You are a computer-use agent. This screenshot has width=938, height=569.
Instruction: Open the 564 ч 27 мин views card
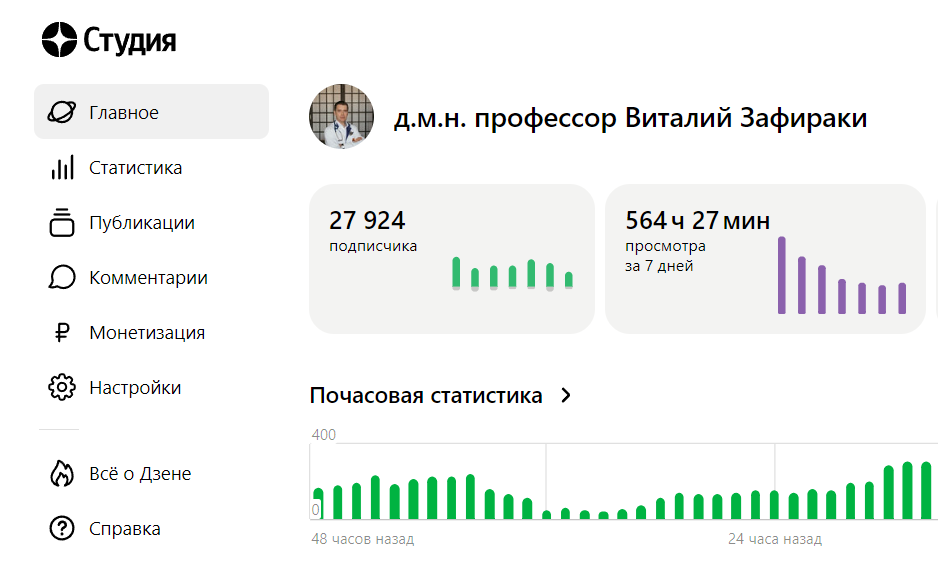click(765, 258)
